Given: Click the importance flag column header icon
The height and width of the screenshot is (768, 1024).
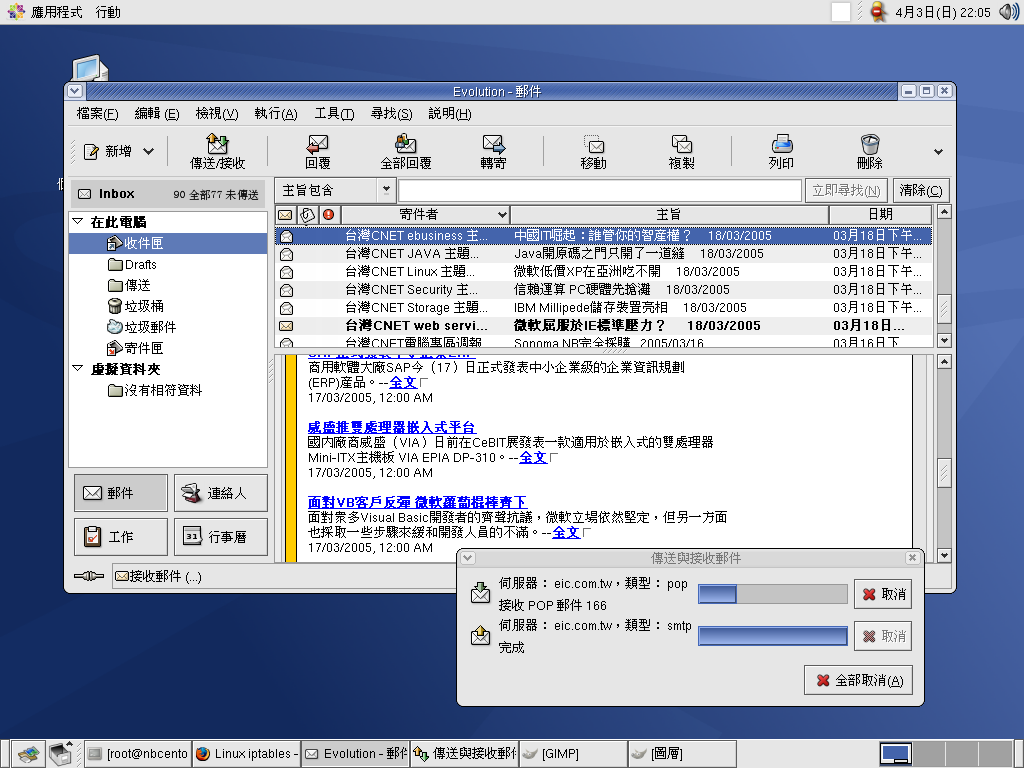Looking at the screenshot, I should (x=329, y=214).
